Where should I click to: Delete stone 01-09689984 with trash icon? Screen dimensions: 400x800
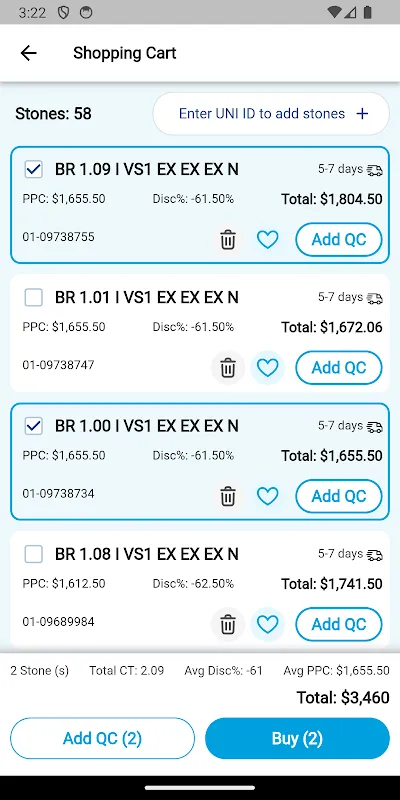[x=228, y=624]
